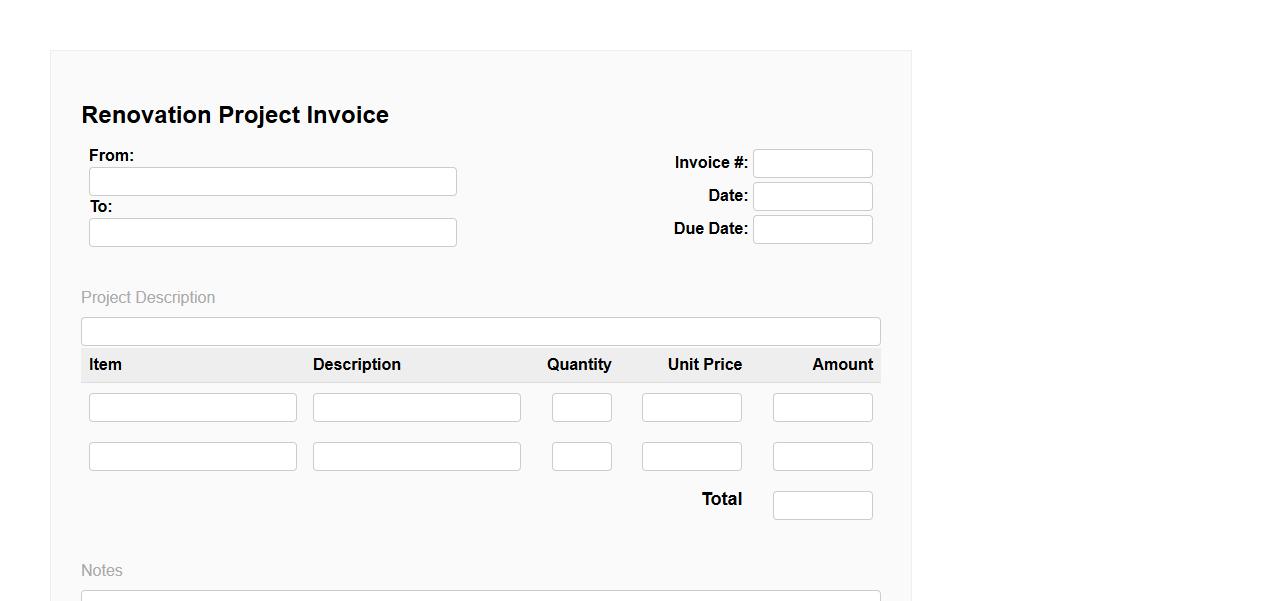Click the To input field

272,233
